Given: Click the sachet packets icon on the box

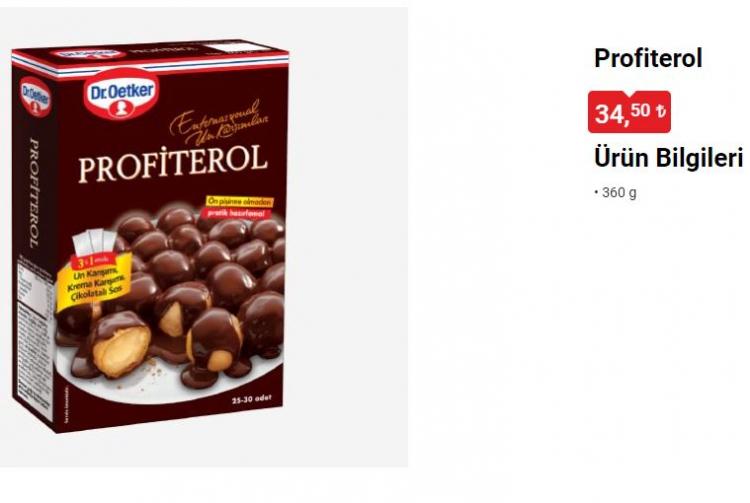Looking at the screenshot, I should click(x=93, y=243).
